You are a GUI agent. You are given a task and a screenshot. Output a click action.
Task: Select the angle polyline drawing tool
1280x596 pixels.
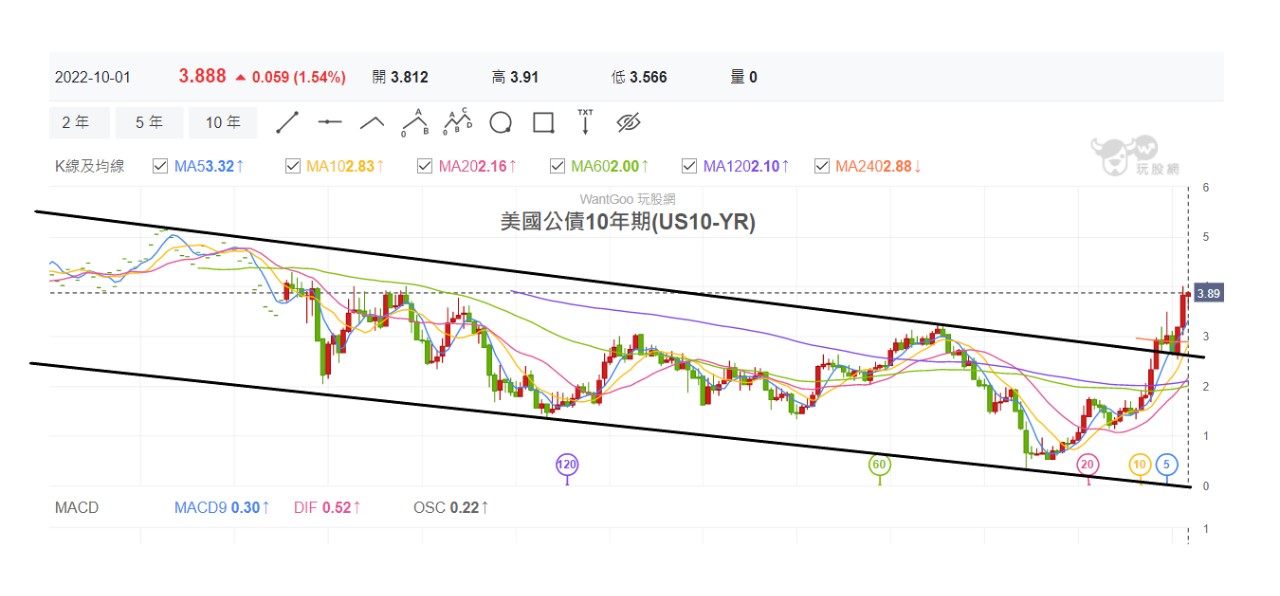tap(372, 123)
